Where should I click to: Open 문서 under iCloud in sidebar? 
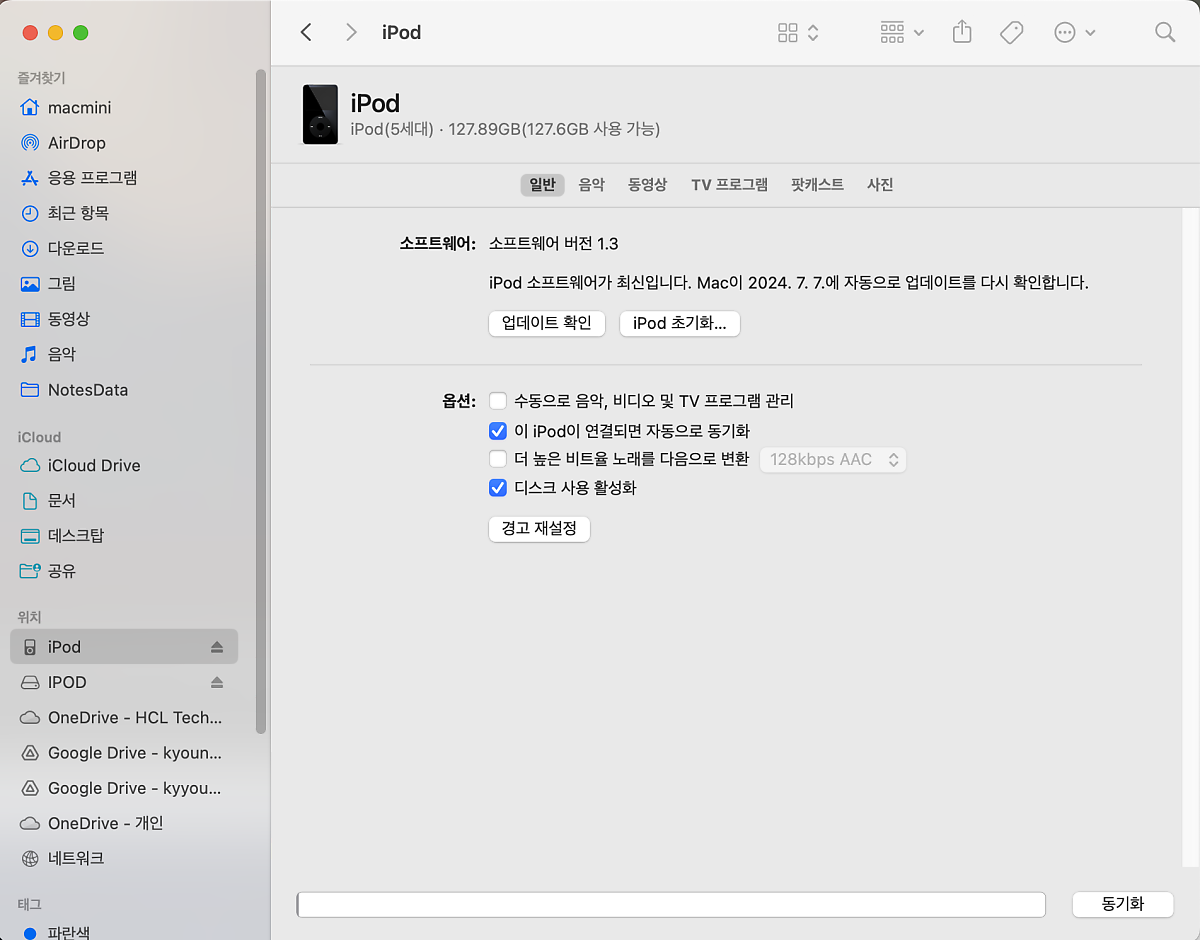(x=124, y=500)
